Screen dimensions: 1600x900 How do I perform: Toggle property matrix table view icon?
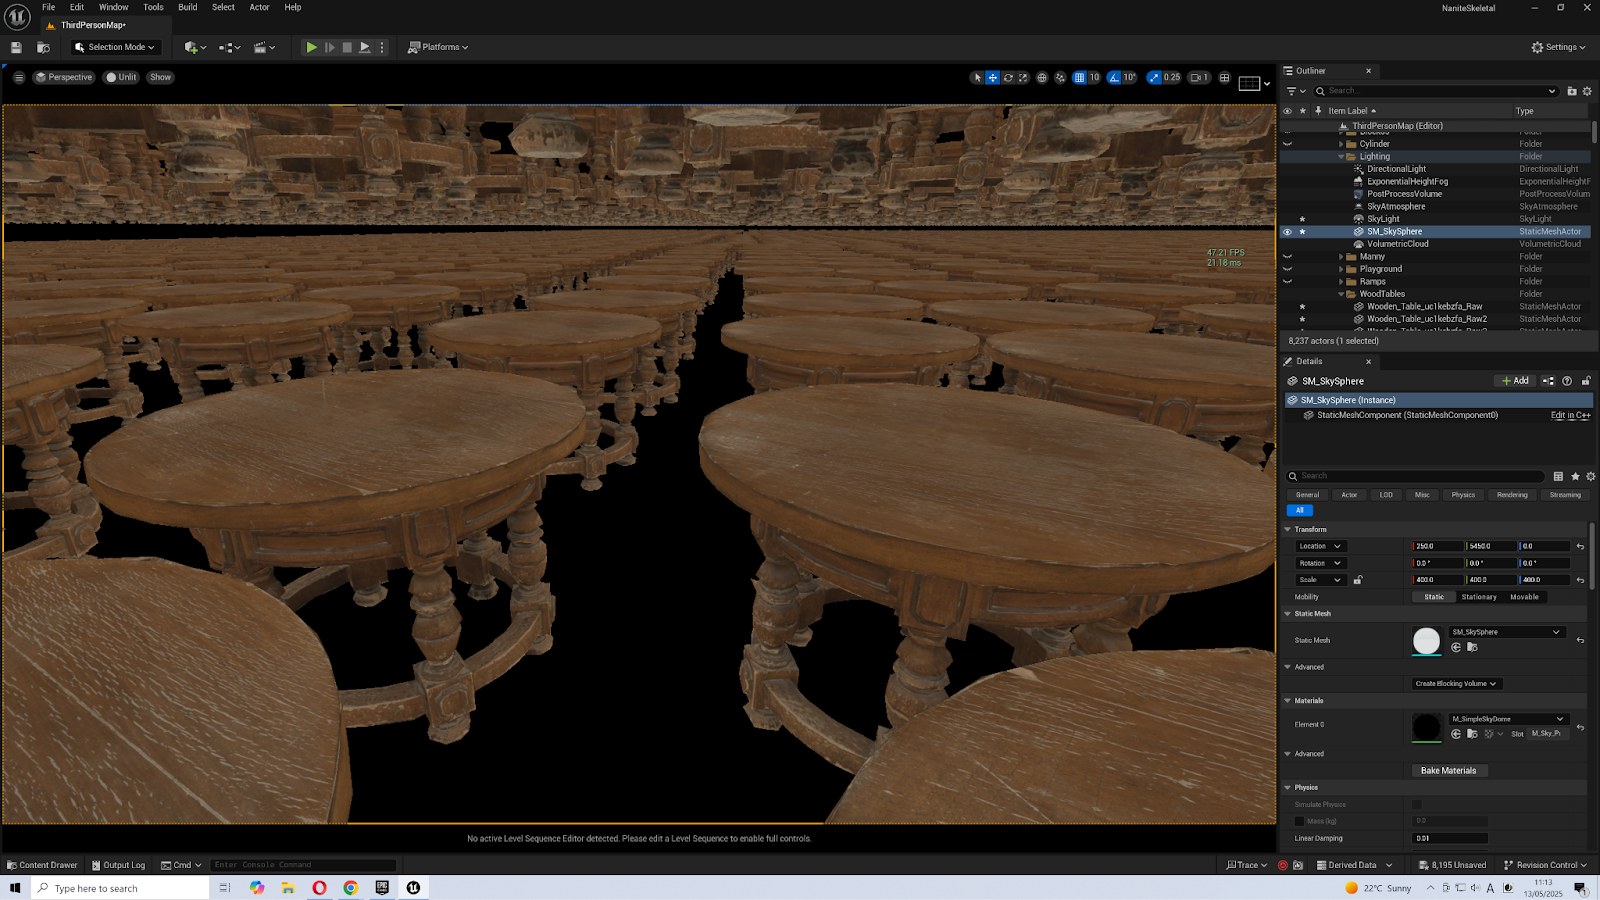pos(1558,476)
